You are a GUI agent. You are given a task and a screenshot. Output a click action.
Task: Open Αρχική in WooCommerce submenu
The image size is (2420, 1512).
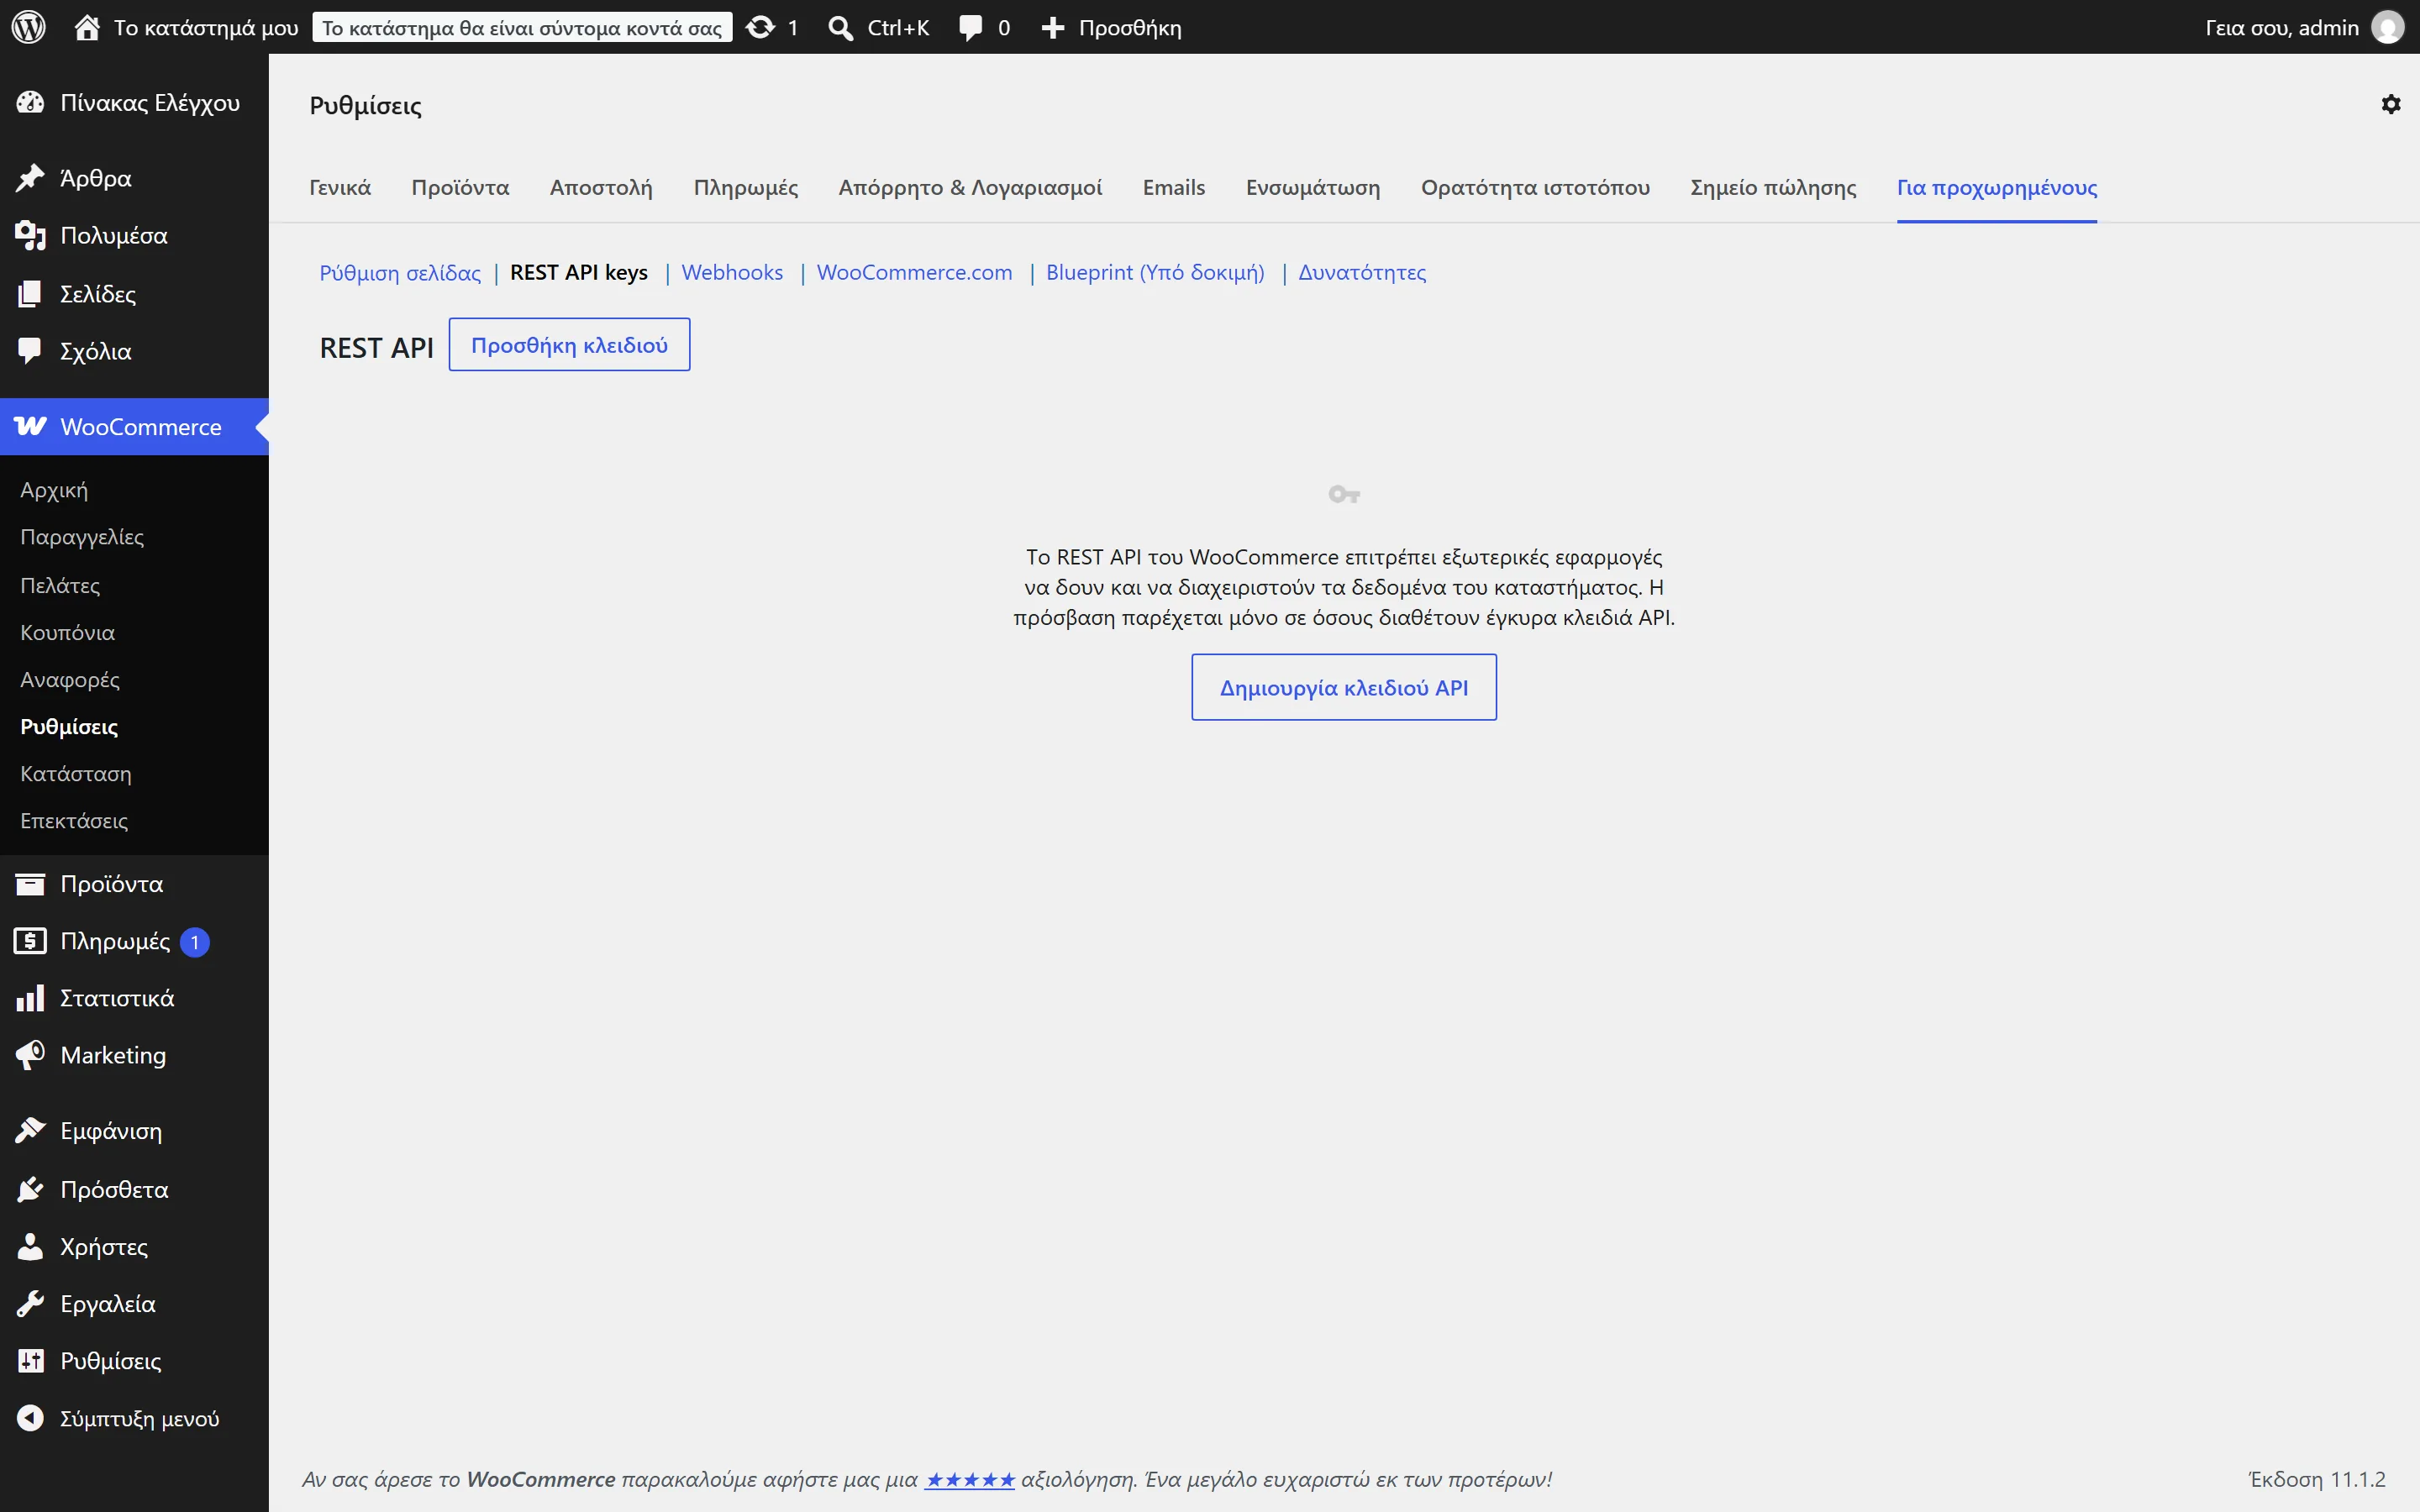coord(54,490)
